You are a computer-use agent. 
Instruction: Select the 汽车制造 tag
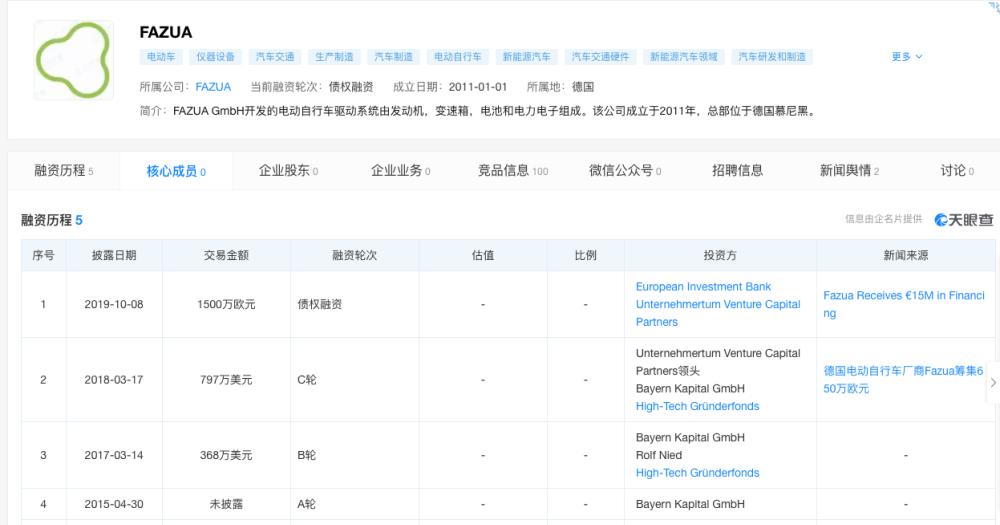click(393, 57)
